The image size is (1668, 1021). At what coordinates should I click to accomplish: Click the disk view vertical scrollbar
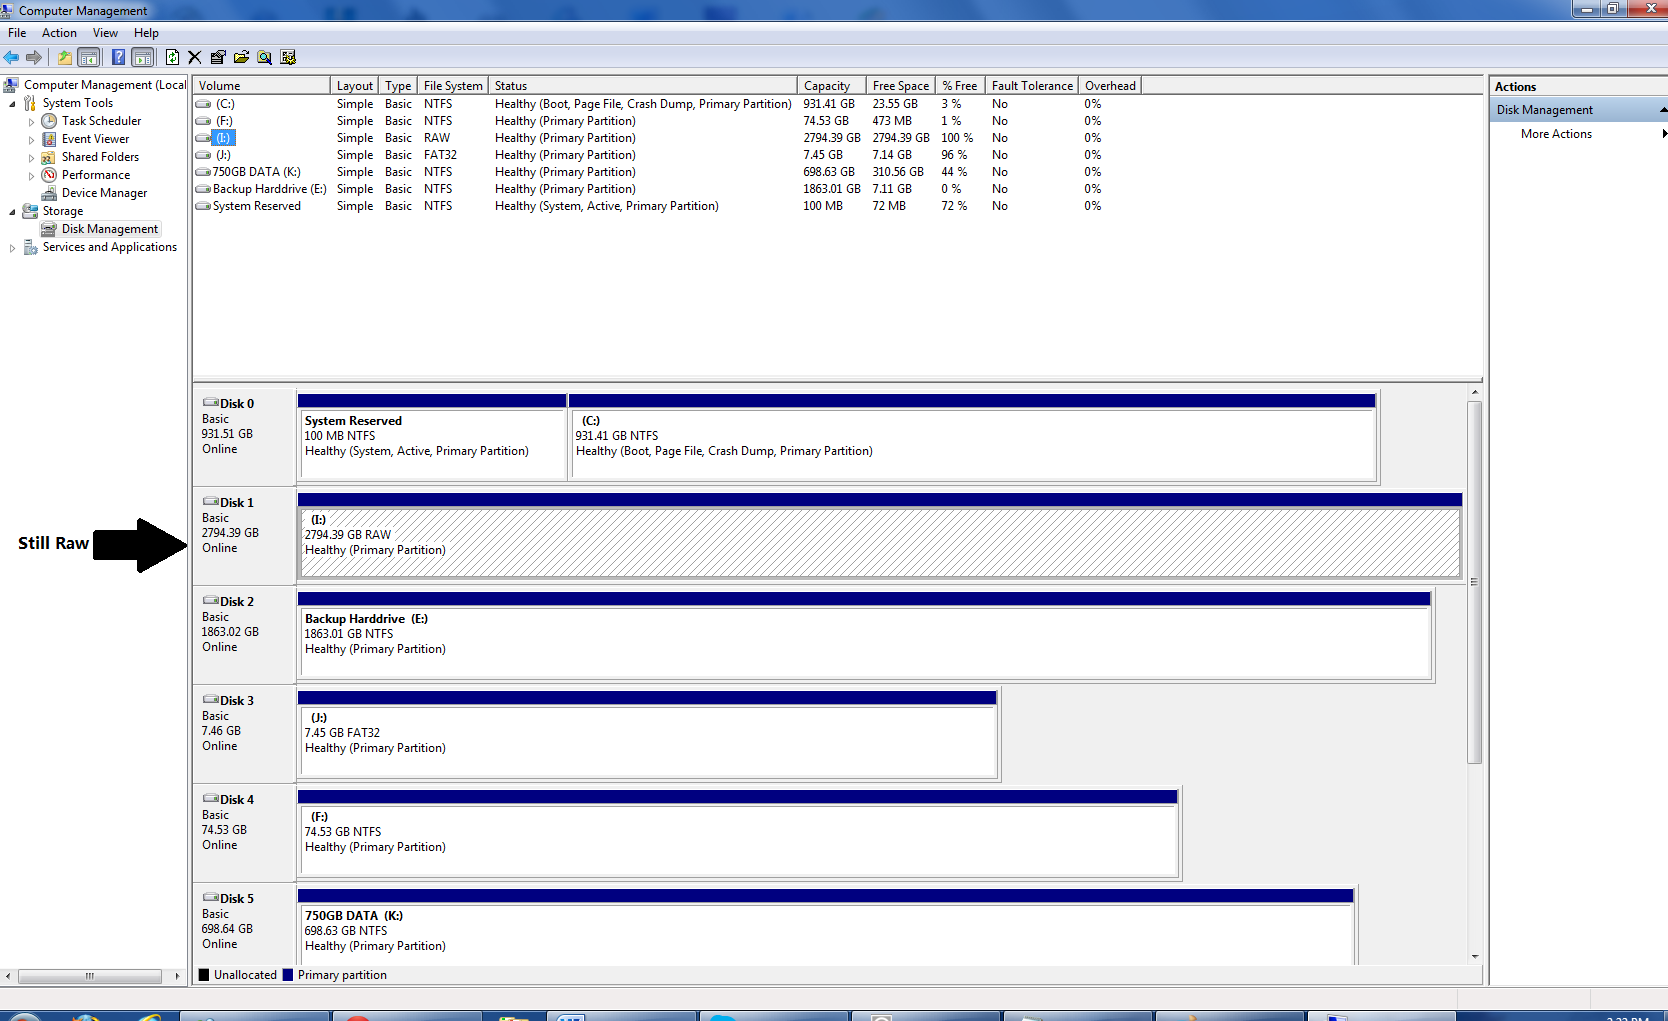pos(1474,582)
